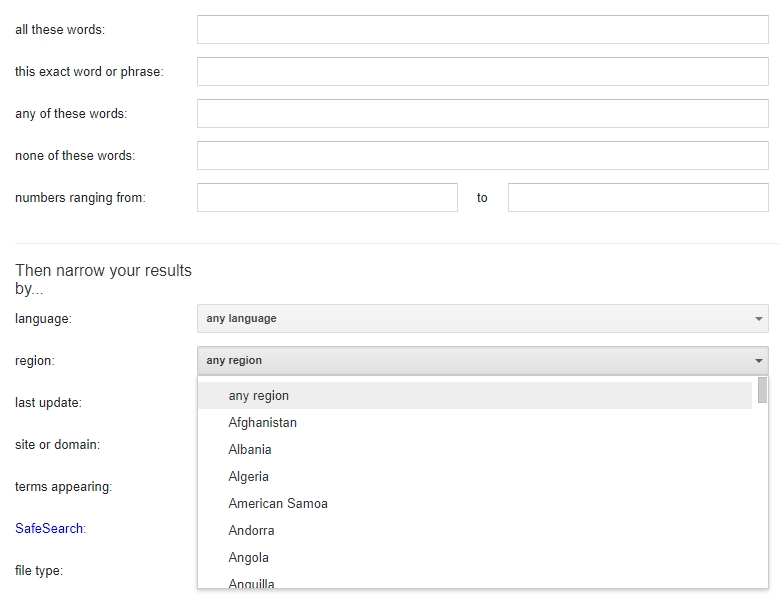Screen dimensions: 779x596
Task: Collapse the 'any region' dropdown
Action: click(x=482, y=361)
